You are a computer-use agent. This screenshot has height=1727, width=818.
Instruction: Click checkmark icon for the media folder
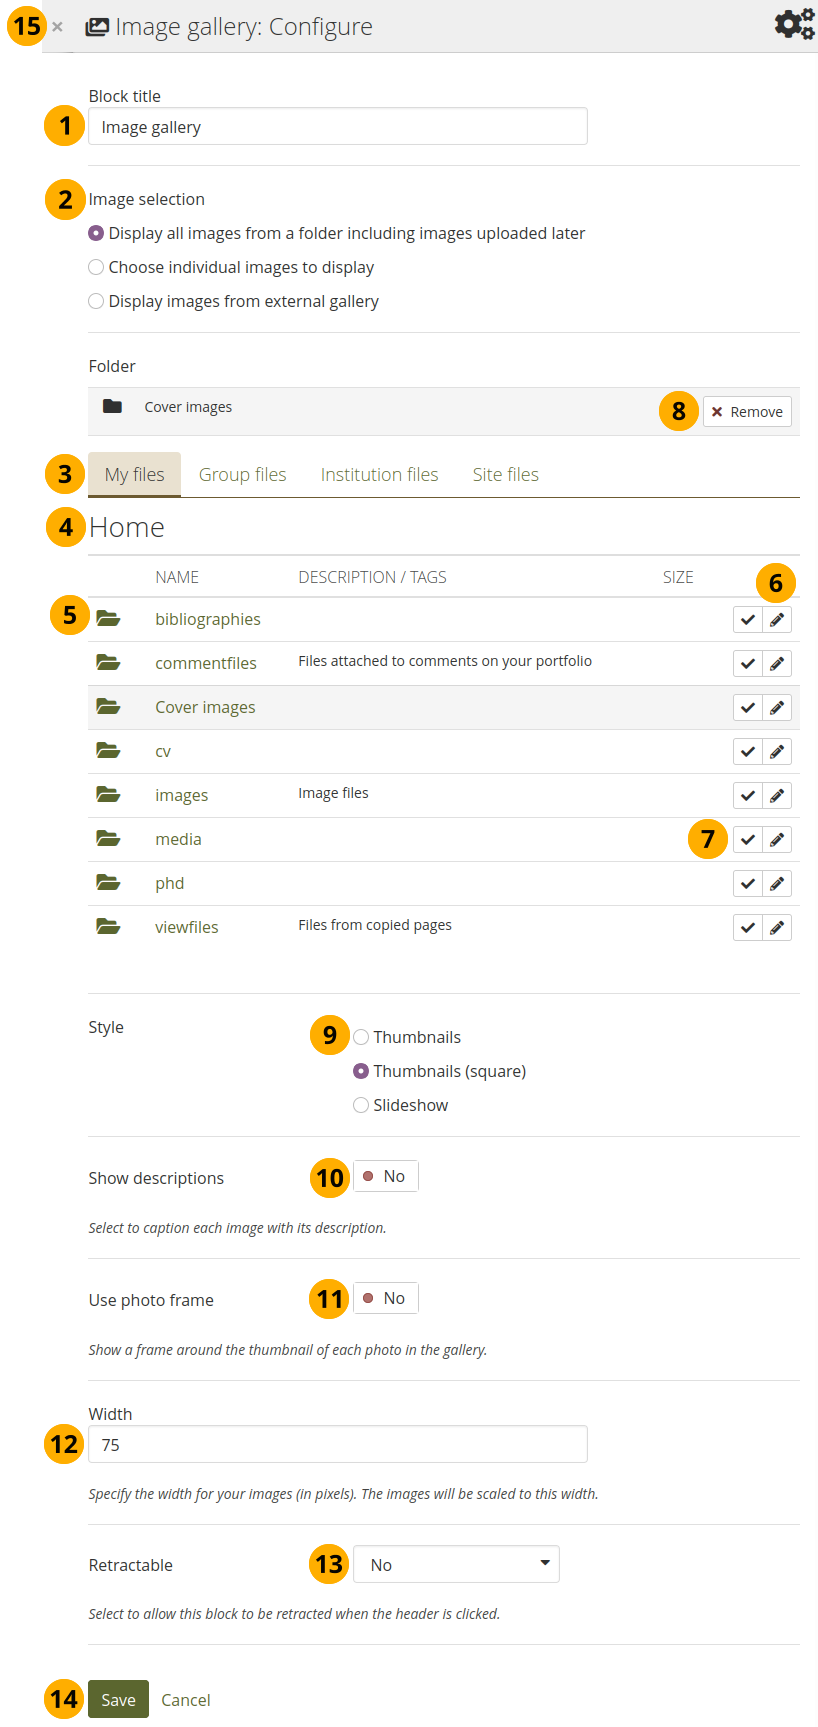[x=747, y=840]
